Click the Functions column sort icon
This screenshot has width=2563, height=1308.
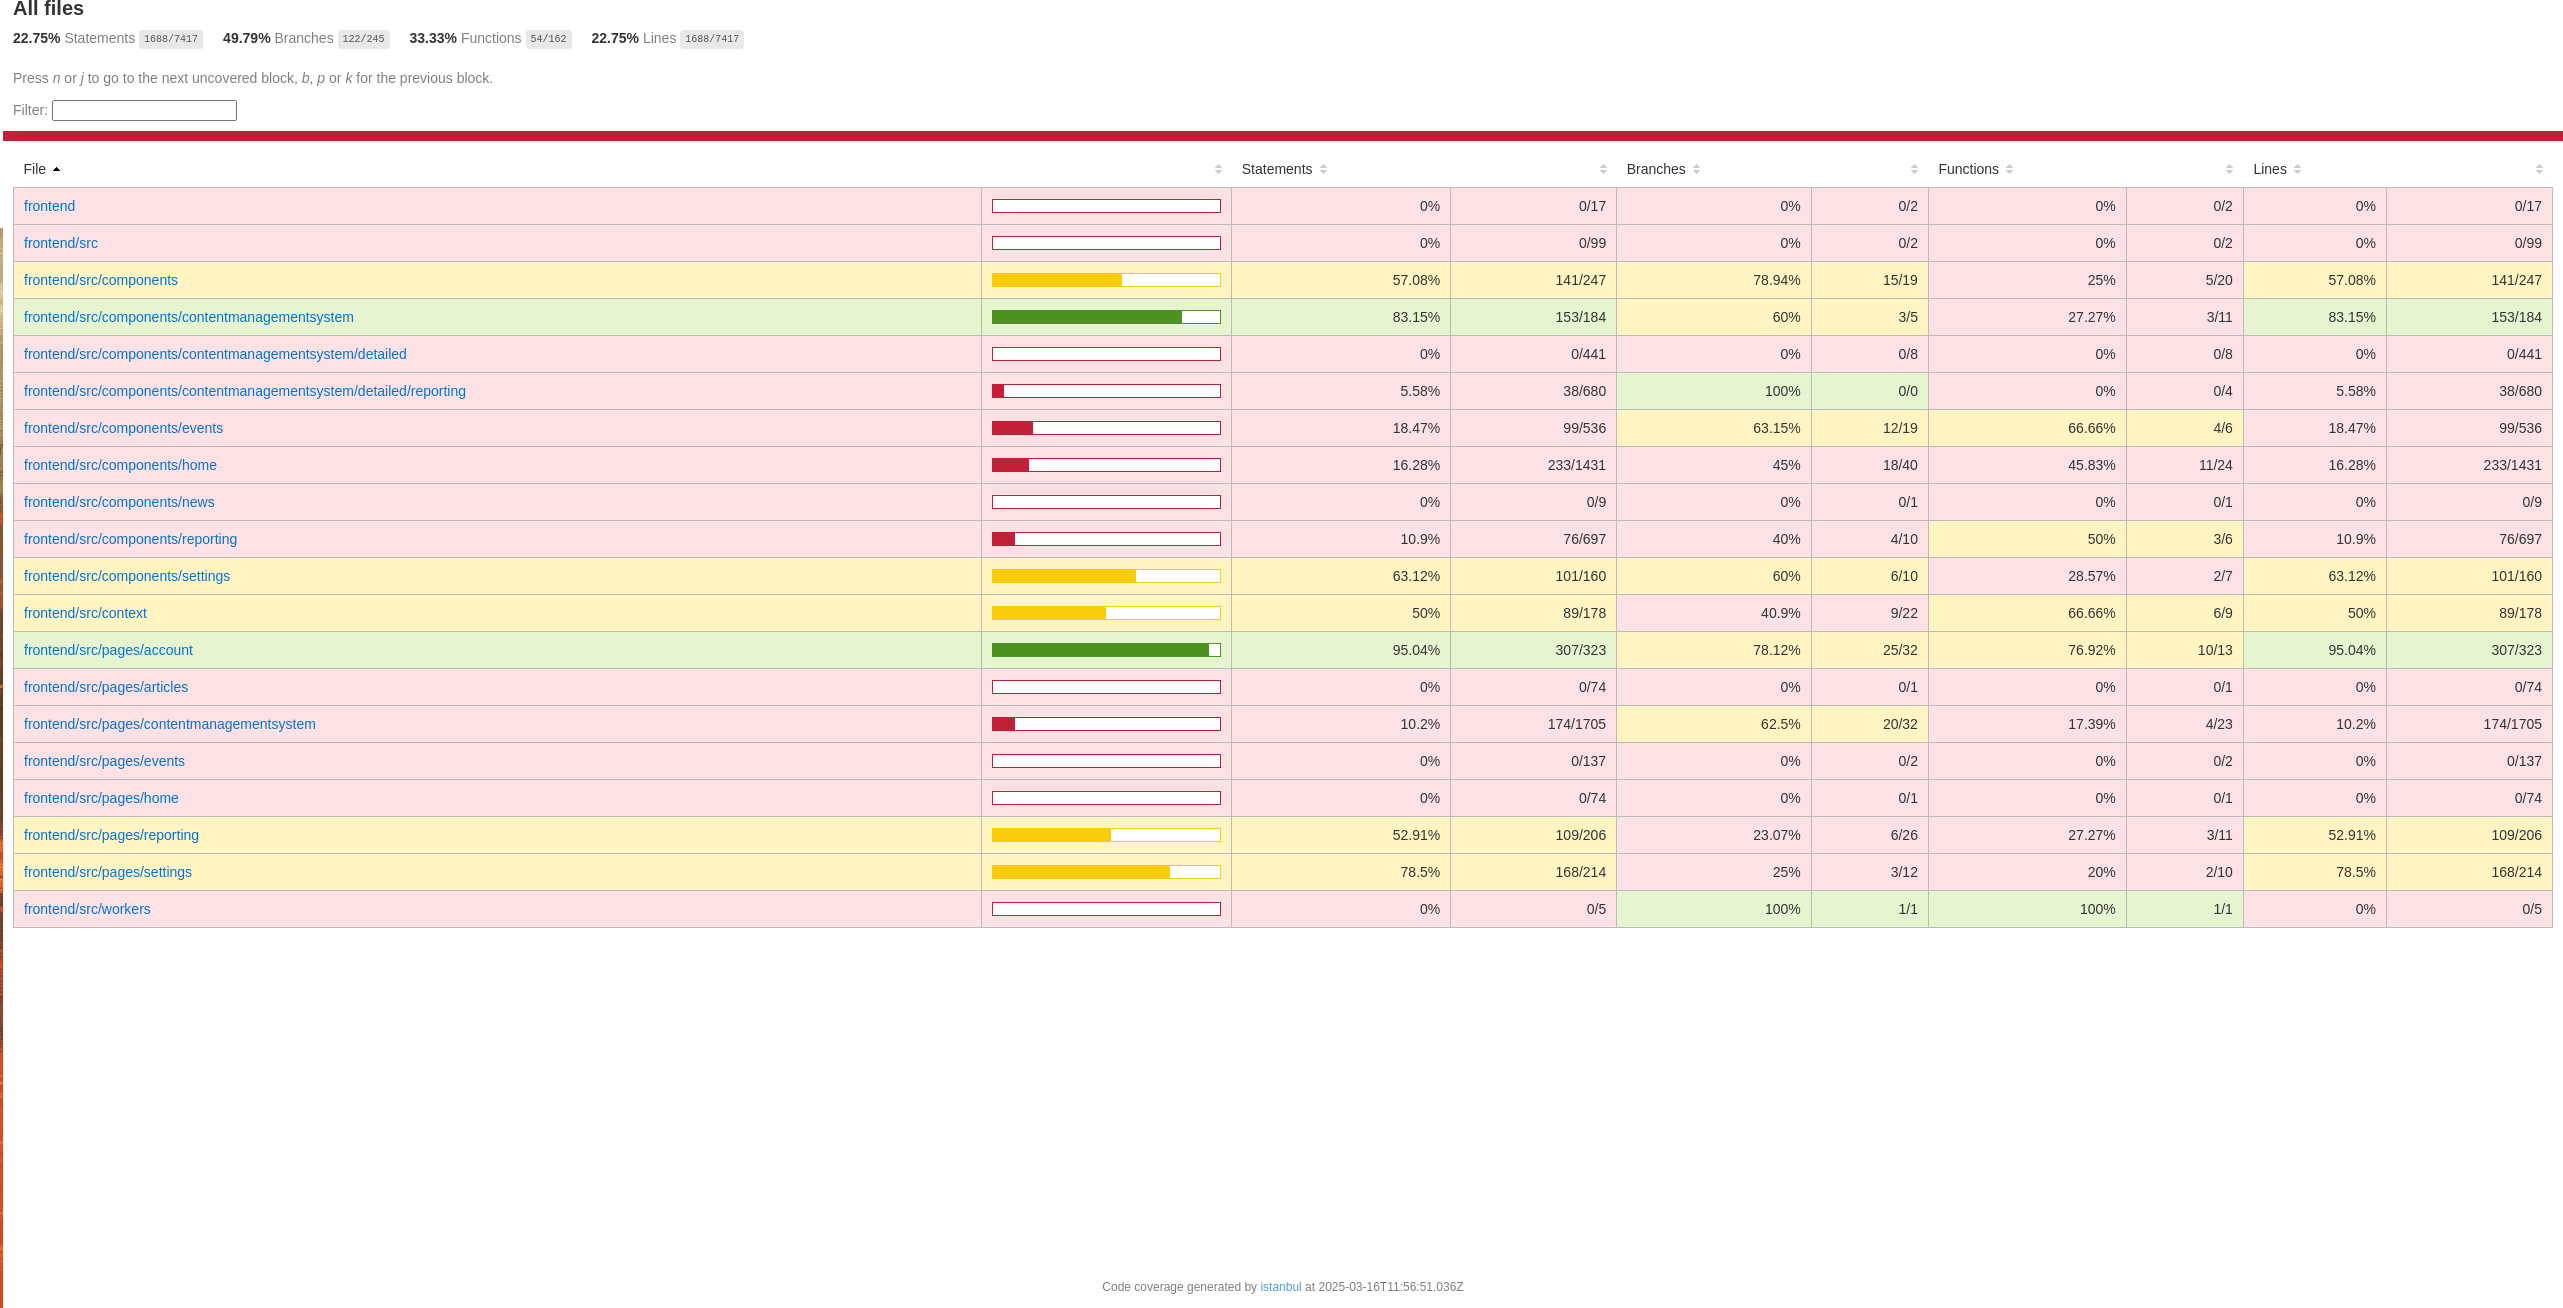[x=2009, y=169]
